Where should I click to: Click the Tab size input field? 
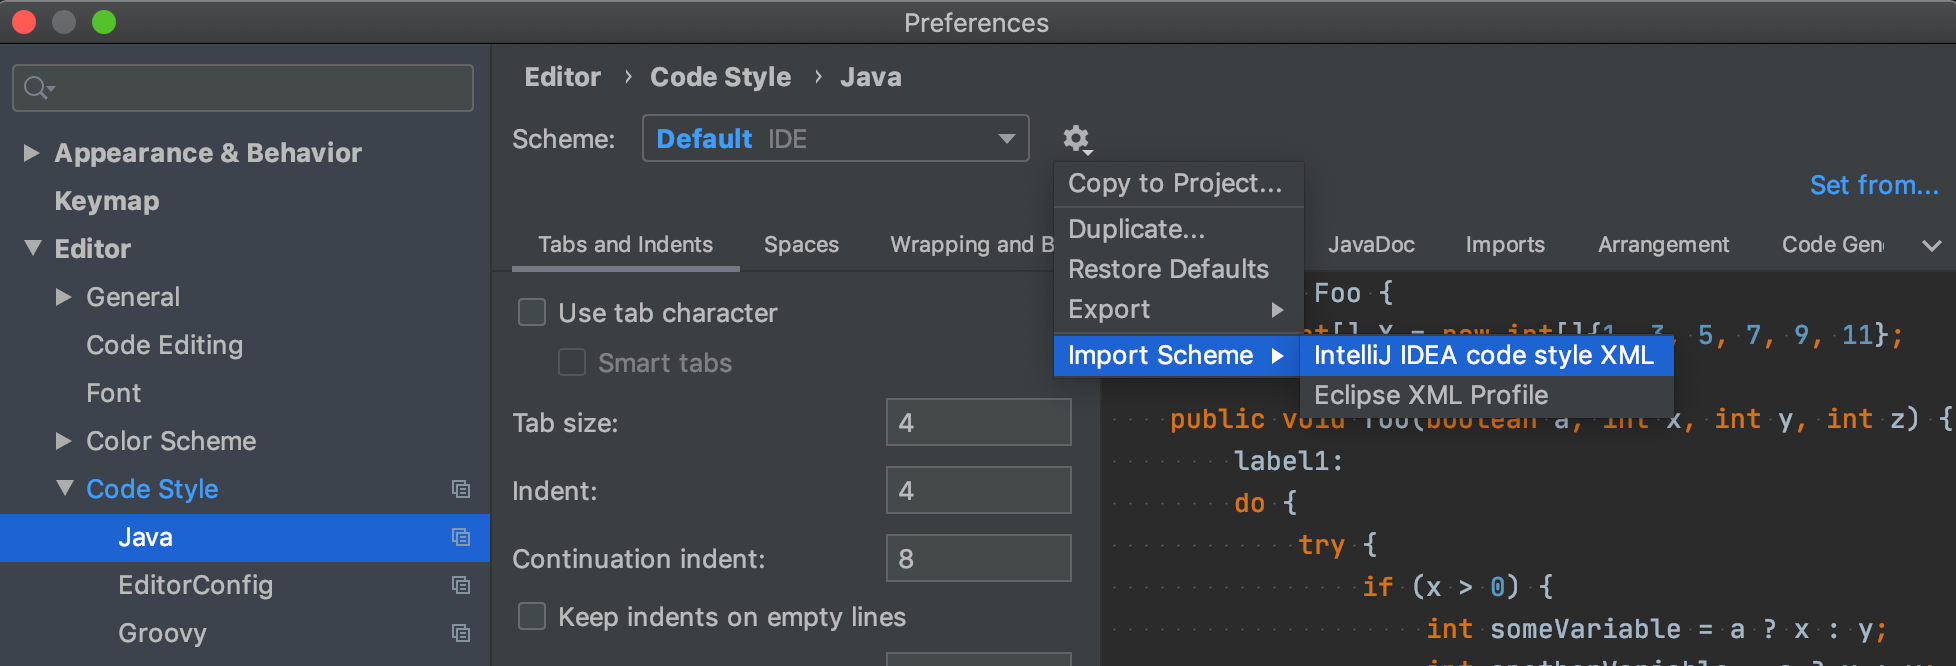978,423
